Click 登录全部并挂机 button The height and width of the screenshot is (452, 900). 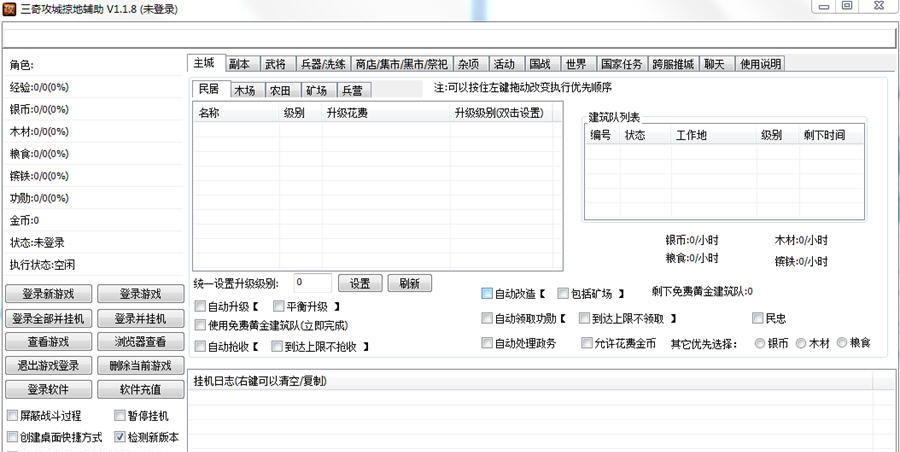pos(48,318)
